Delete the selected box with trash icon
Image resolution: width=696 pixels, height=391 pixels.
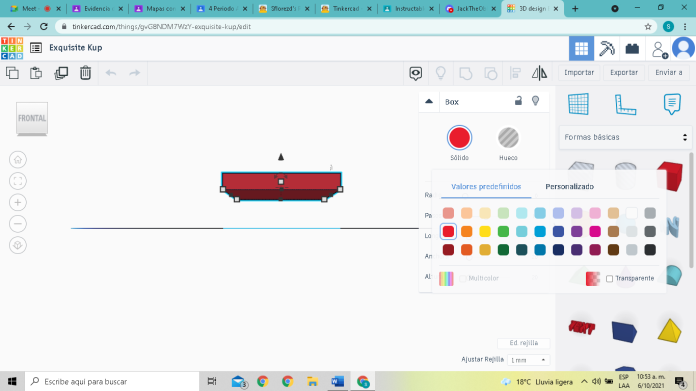tap(85, 73)
